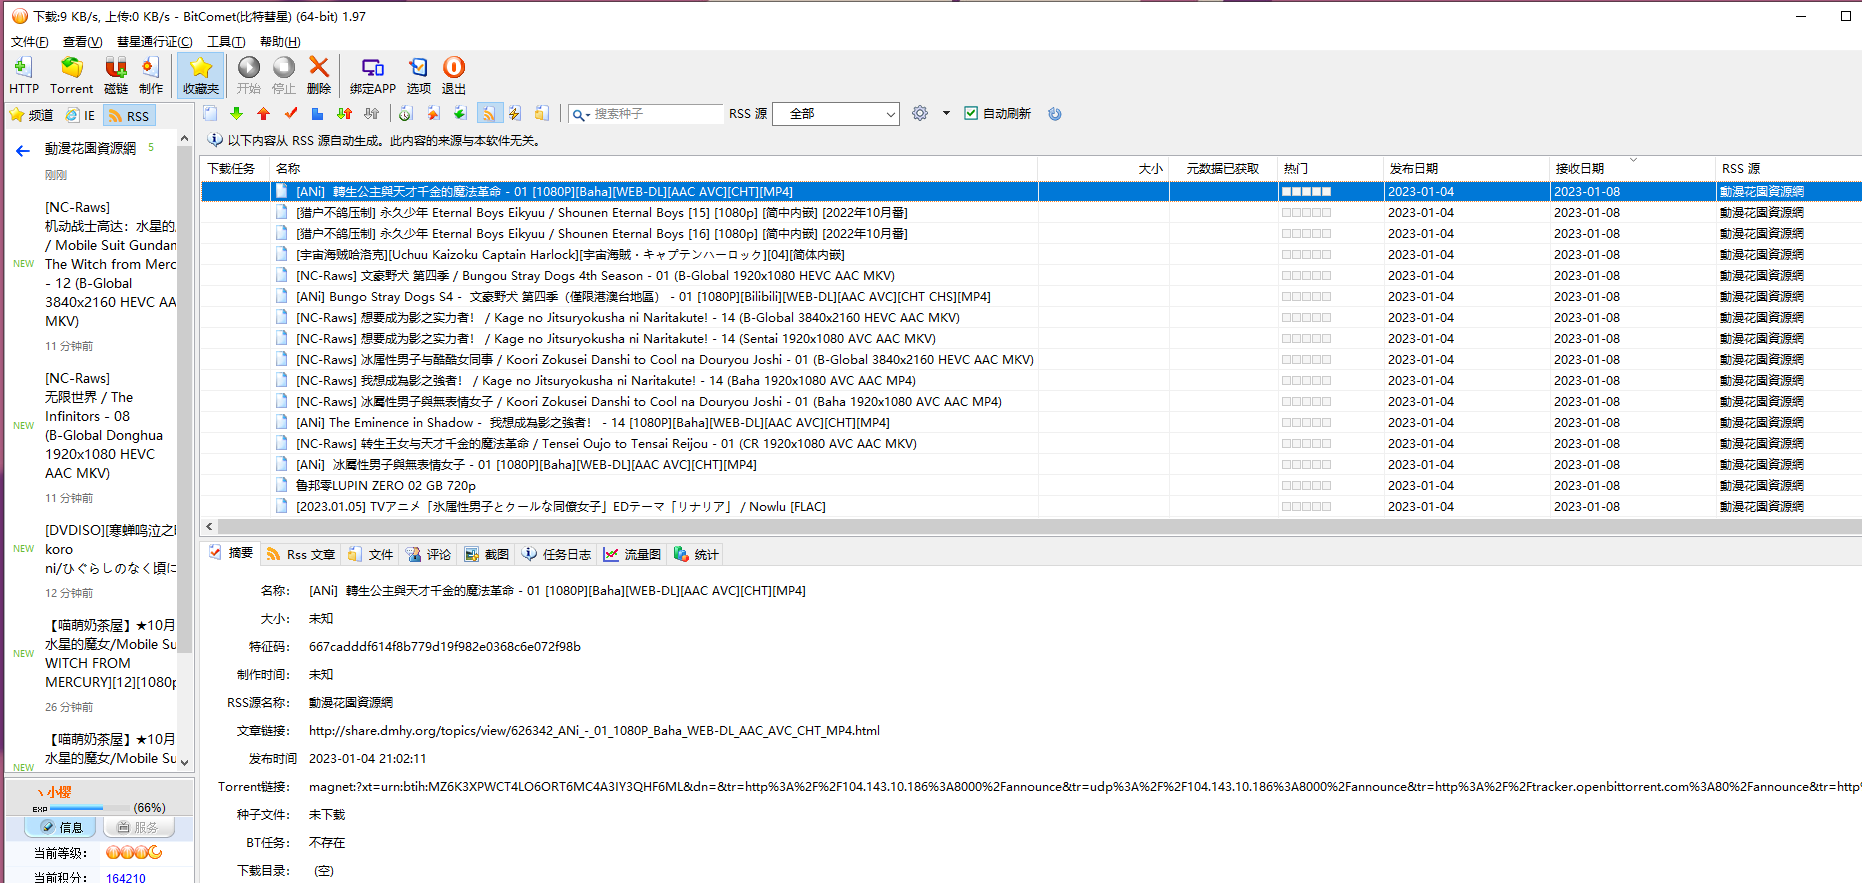Expand the arrow next to gear icon
The width and height of the screenshot is (1862, 883).
tap(946, 114)
